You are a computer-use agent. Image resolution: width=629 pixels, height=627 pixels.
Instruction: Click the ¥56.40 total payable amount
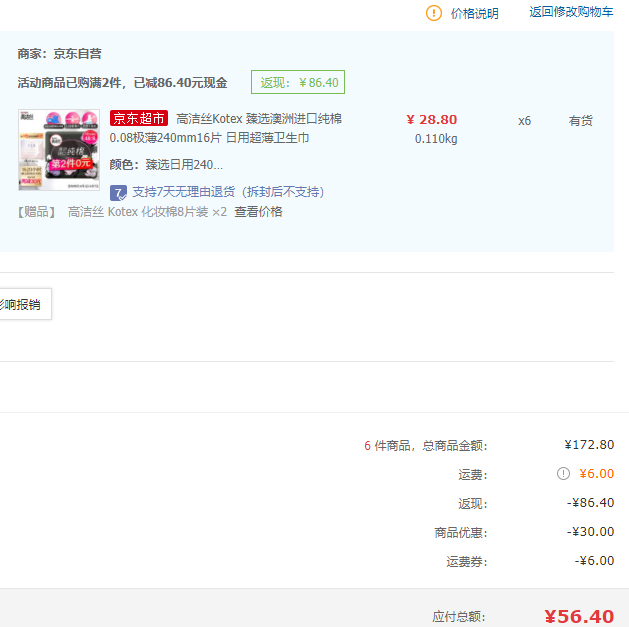click(579, 616)
